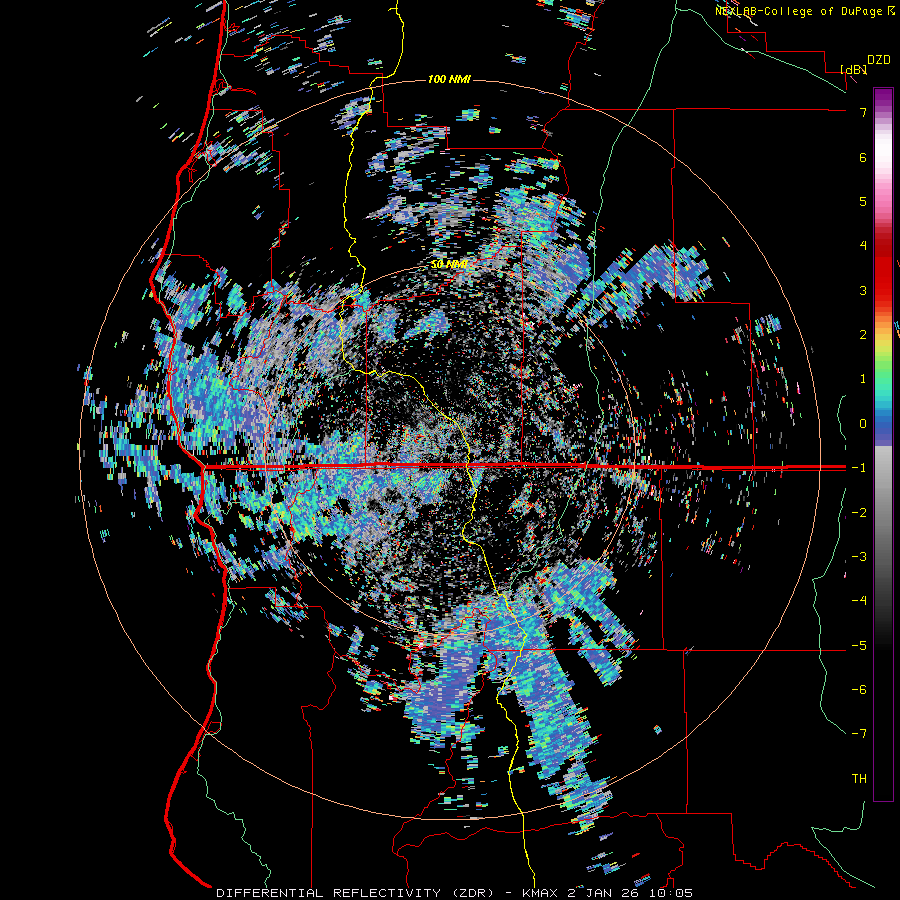Screen dimensions: 900x900
Task: Click the TH label on legend
Action: pyautogui.click(x=859, y=778)
